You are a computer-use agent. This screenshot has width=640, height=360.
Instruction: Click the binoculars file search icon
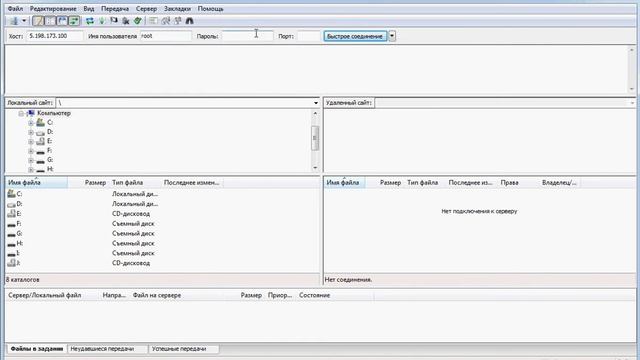(x=189, y=21)
